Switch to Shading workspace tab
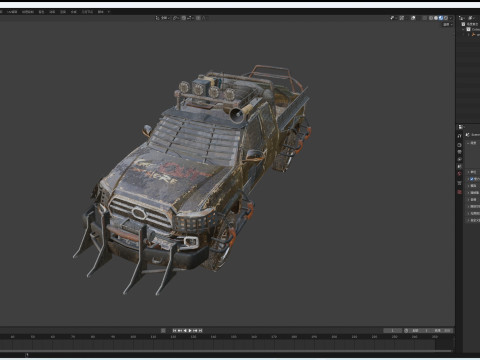480x360 pixels. (x=41, y=12)
